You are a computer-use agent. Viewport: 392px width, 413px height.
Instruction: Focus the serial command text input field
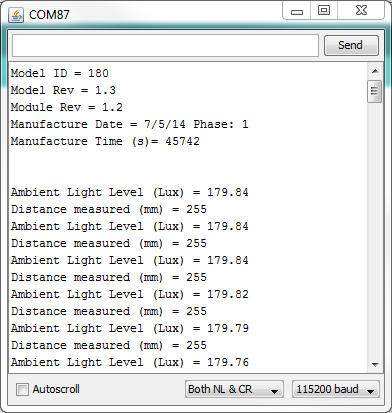(165, 45)
